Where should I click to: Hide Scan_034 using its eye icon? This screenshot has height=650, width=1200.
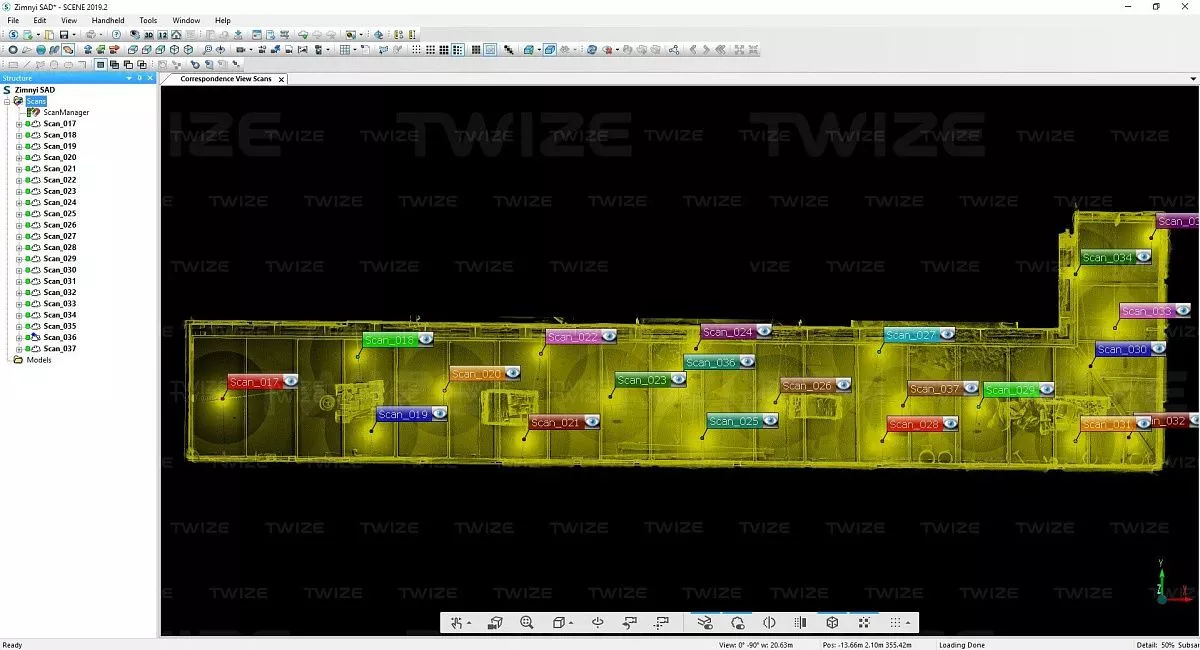click(x=1142, y=257)
